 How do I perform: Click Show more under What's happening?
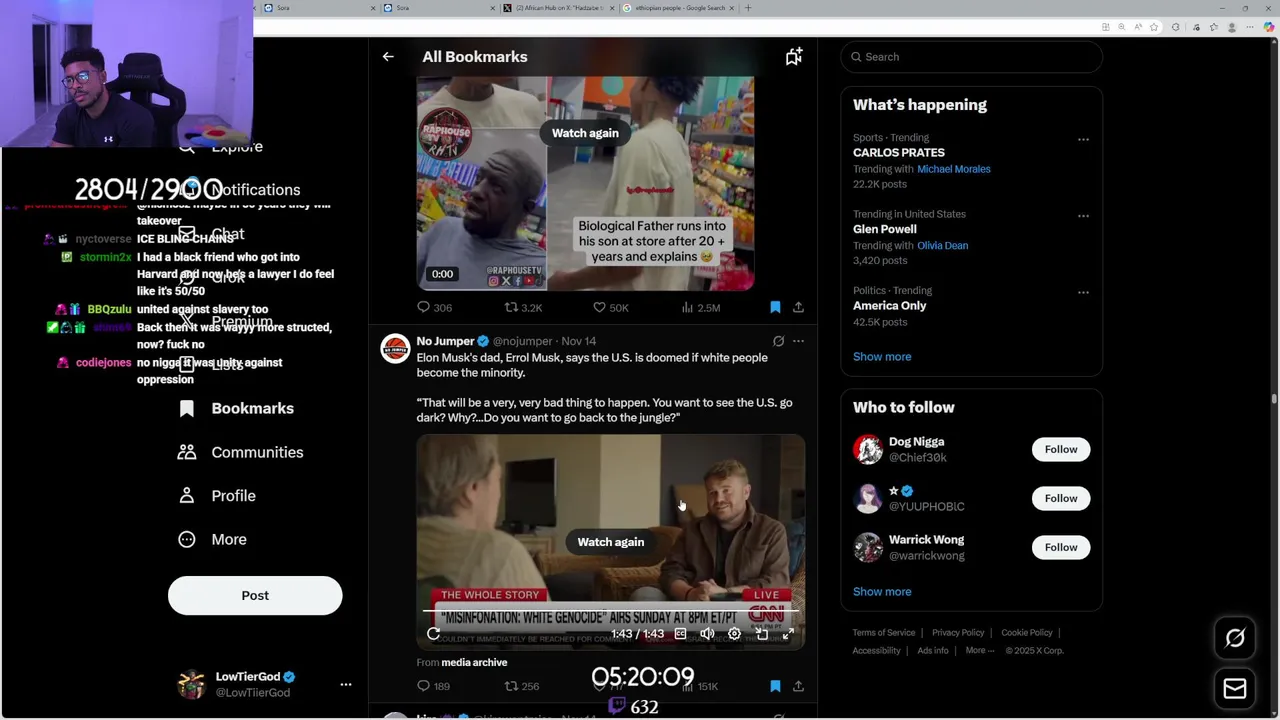point(882,357)
